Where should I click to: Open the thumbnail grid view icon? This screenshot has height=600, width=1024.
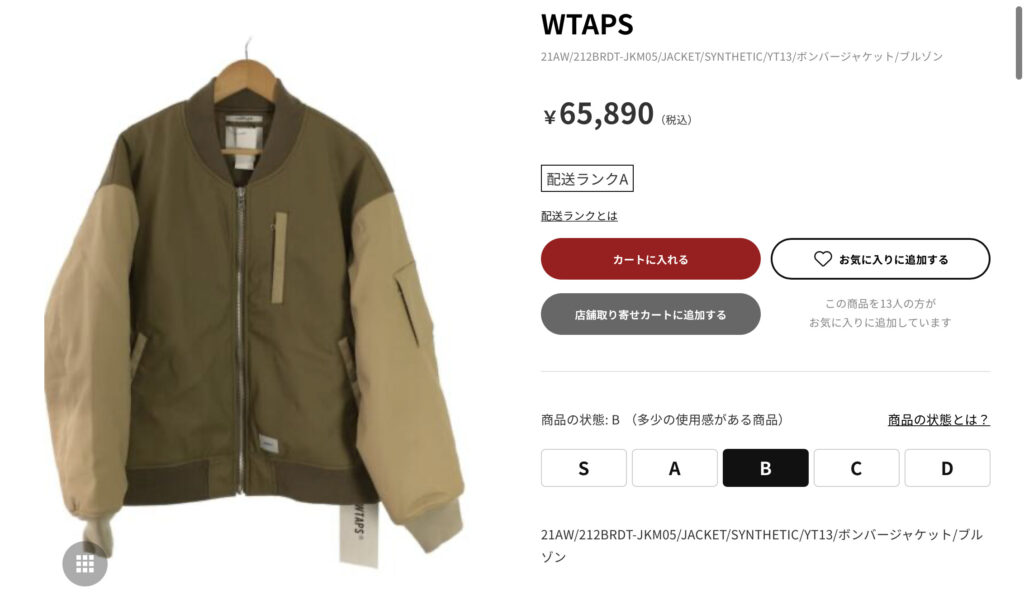(x=85, y=563)
